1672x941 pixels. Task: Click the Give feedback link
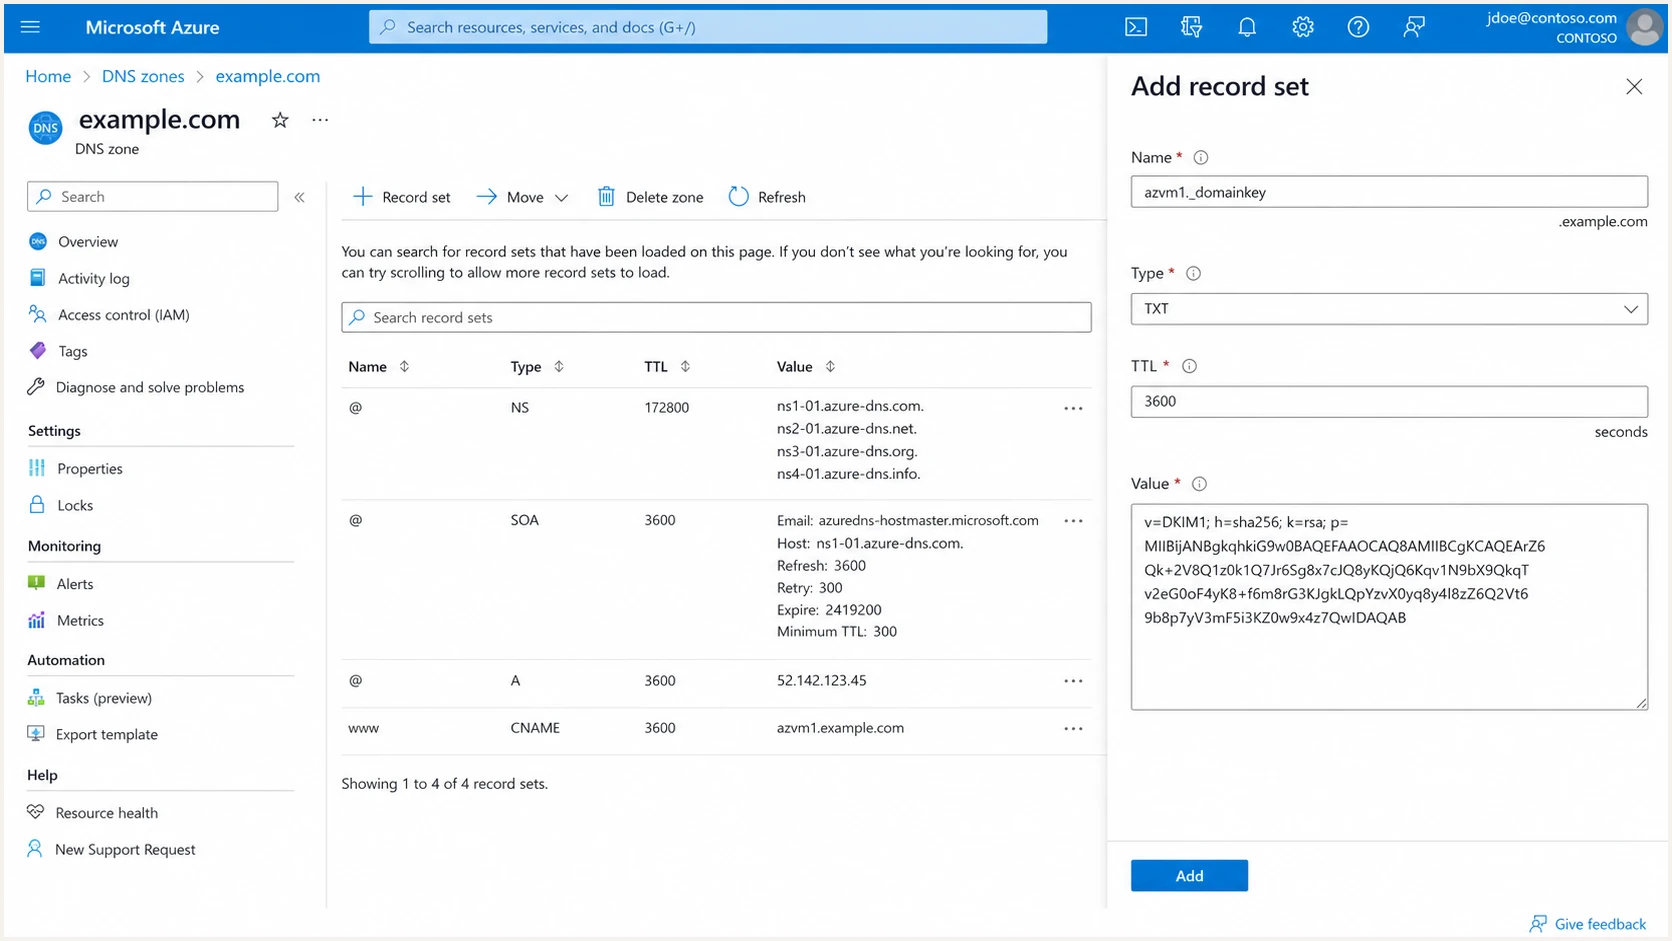(x=1588, y=924)
